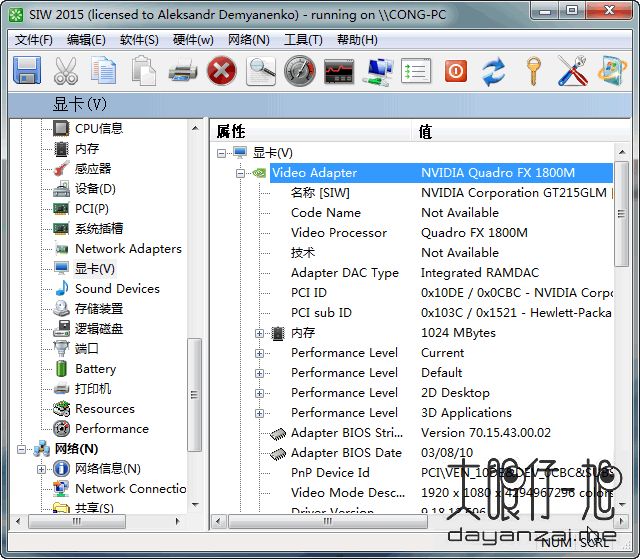Image resolution: width=640 pixels, height=559 pixels.
Task: Open the 软件(S) menu
Action: point(139,40)
